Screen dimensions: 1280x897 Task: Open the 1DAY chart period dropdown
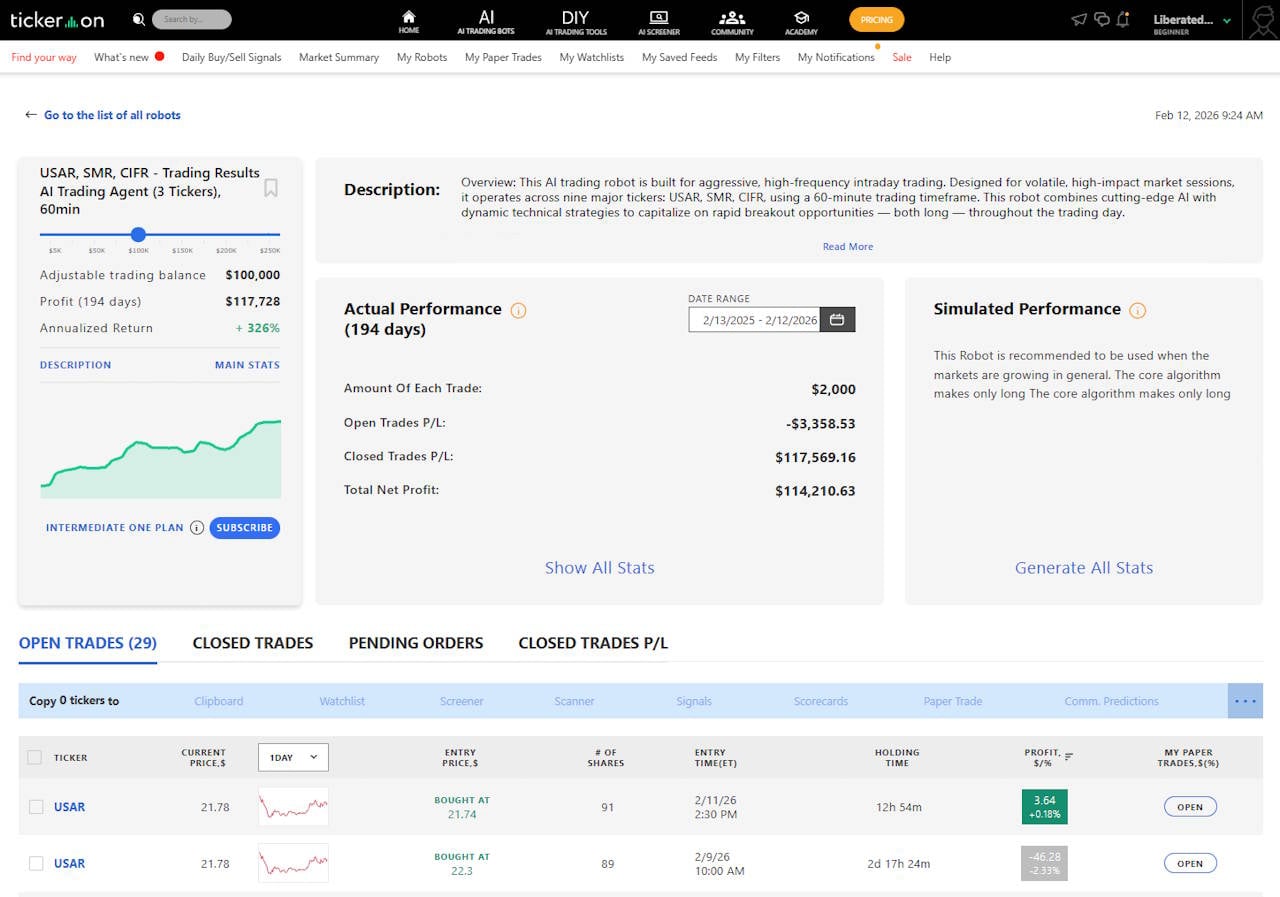coord(293,757)
